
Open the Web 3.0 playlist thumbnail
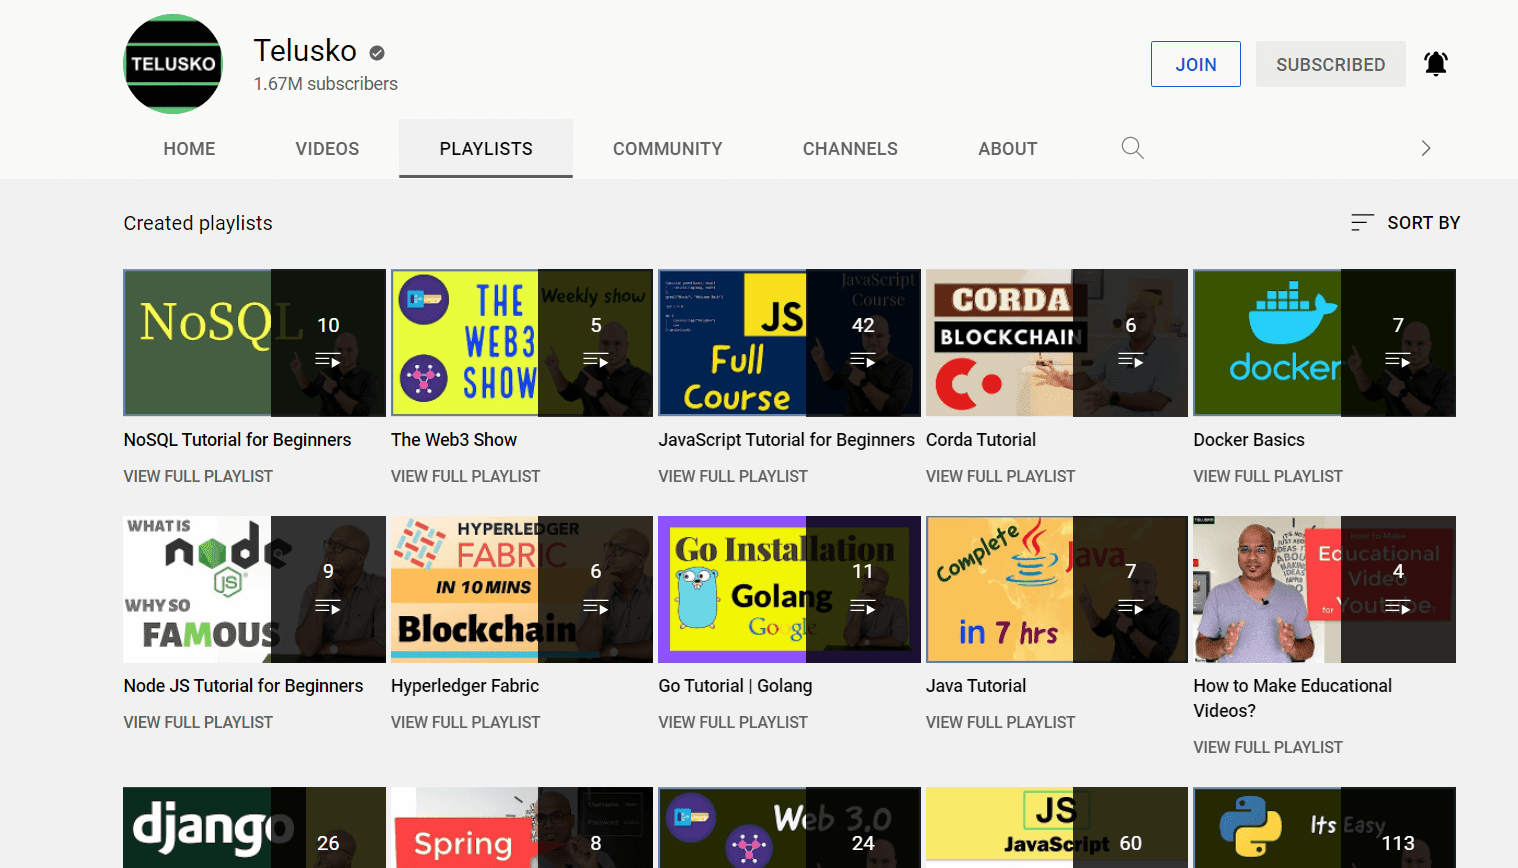coord(789,828)
